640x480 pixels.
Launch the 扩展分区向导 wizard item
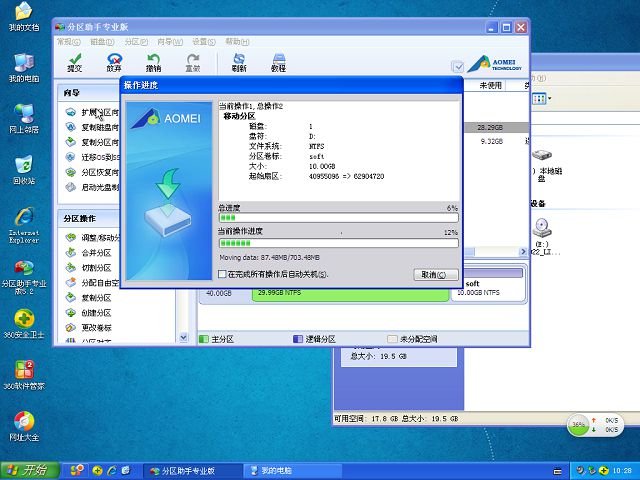[x=93, y=112]
